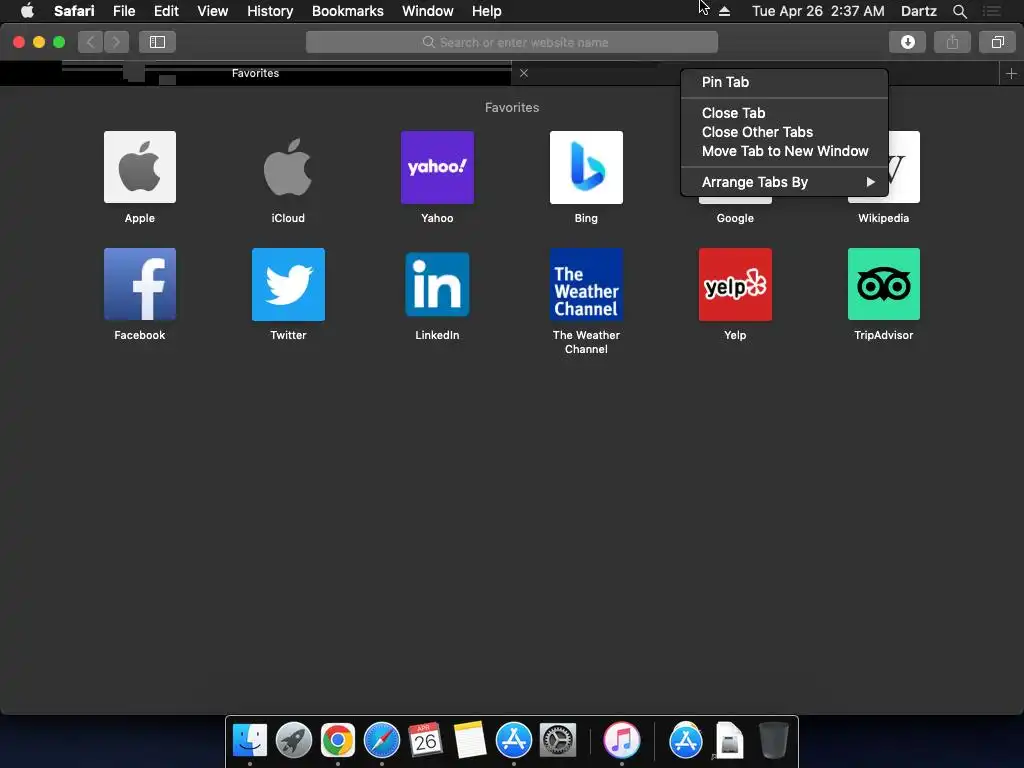Open the Safari menu
The image size is (1024, 768).
pos(74,11)
